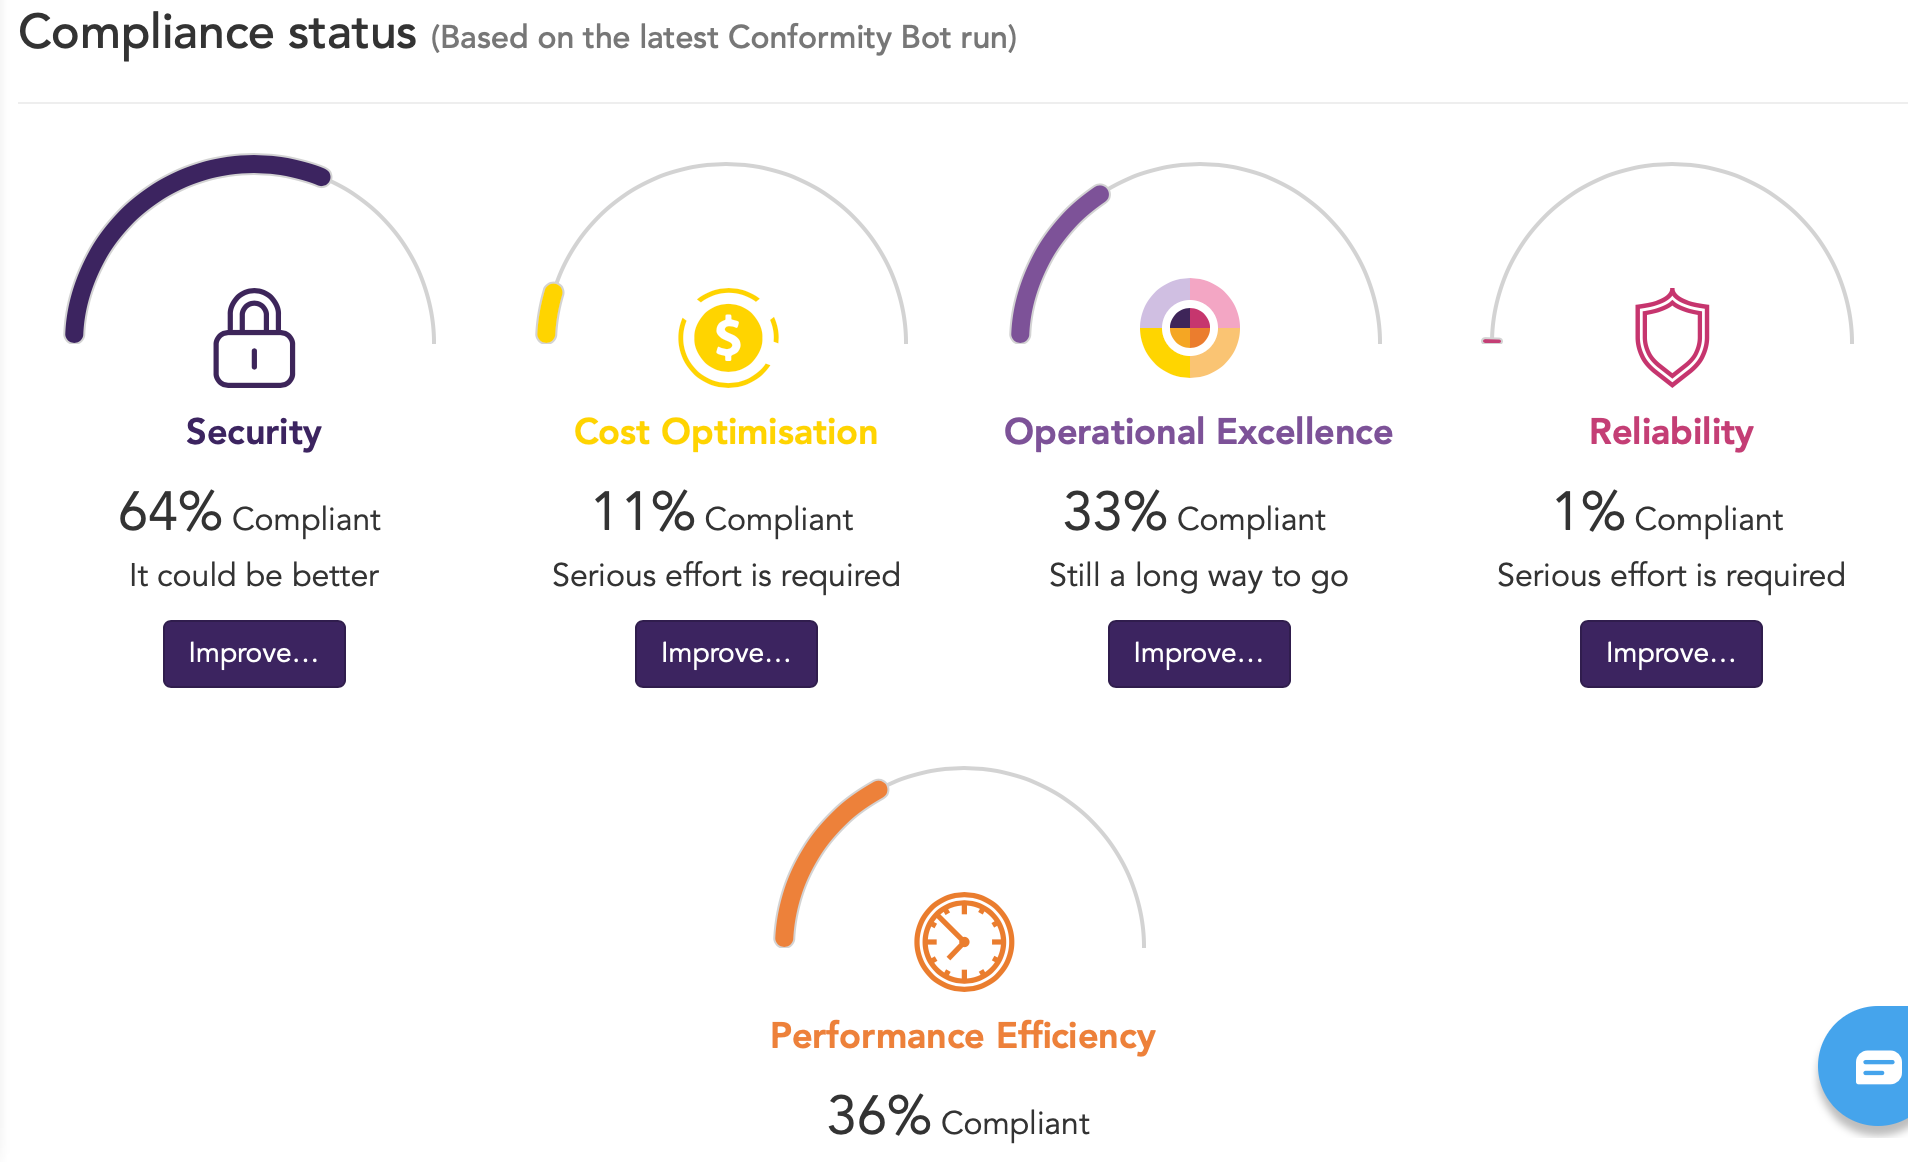Click the yellow Cost Optimisation gauge segment
This screenshot has height=1162, width=1908.
(x=549, y=313)
